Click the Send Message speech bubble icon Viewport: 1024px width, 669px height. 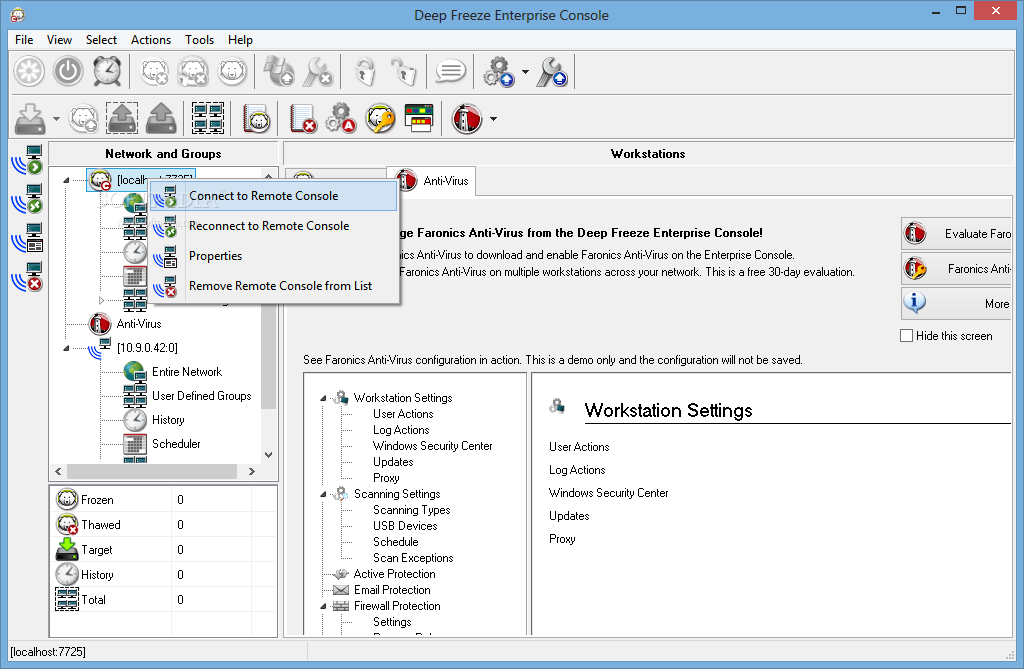[451, 71]
